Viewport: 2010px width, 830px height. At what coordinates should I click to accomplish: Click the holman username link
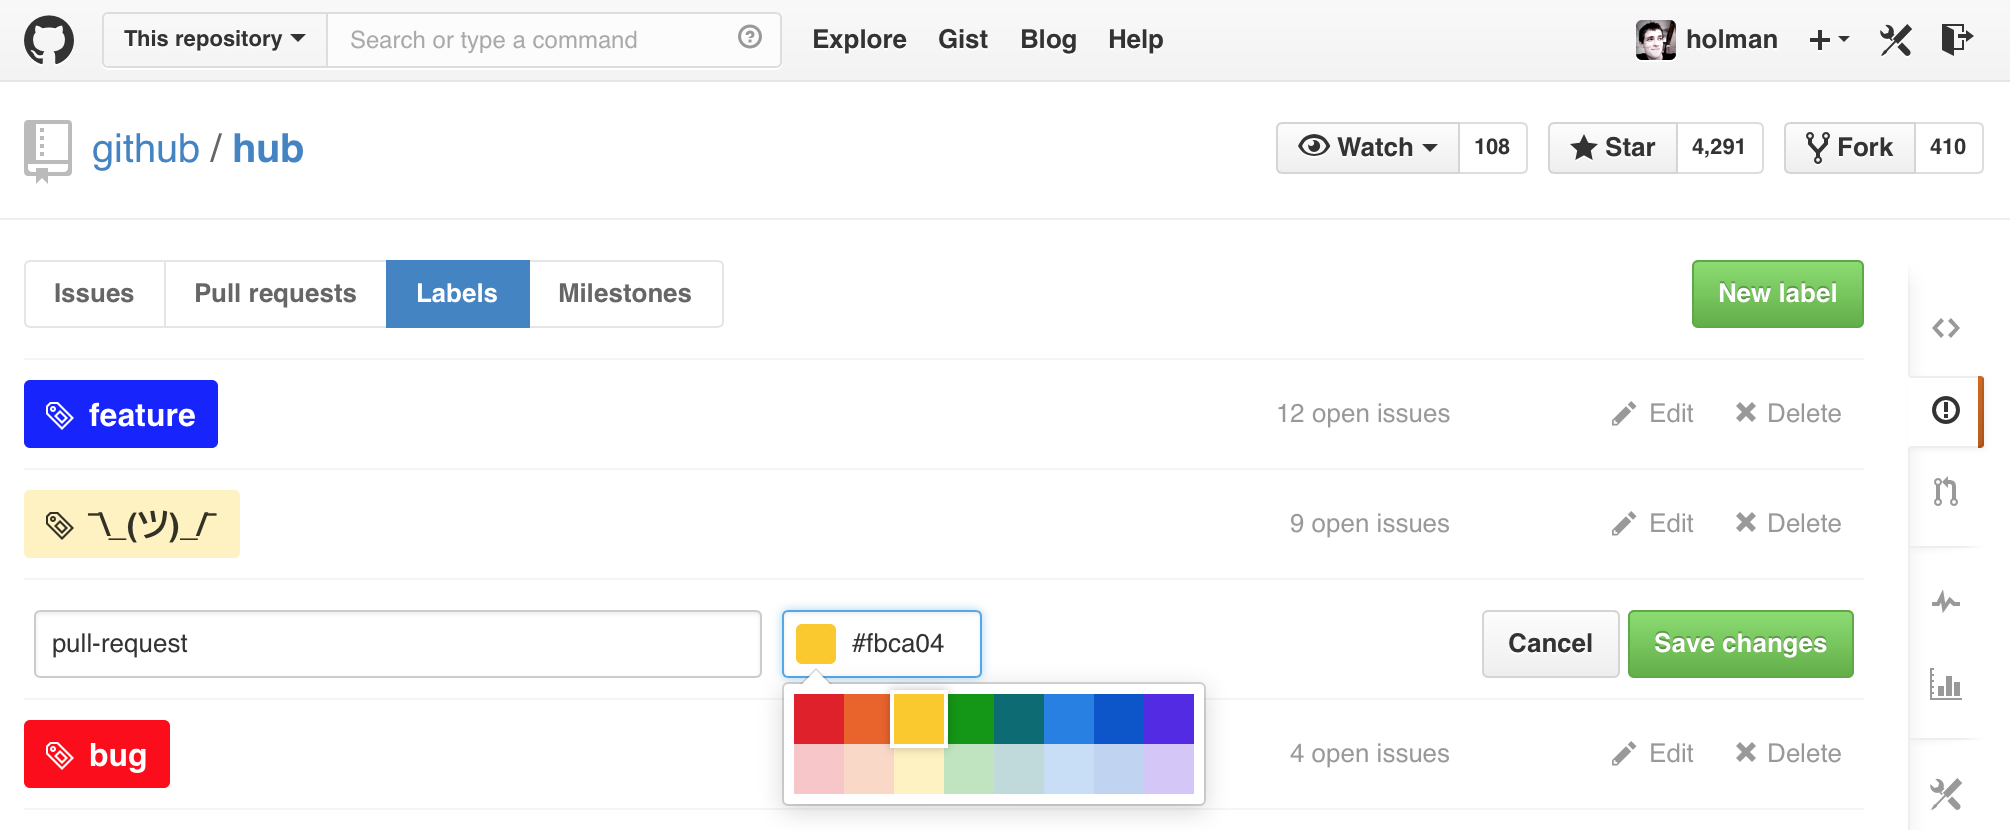[x=1732, y=40]
